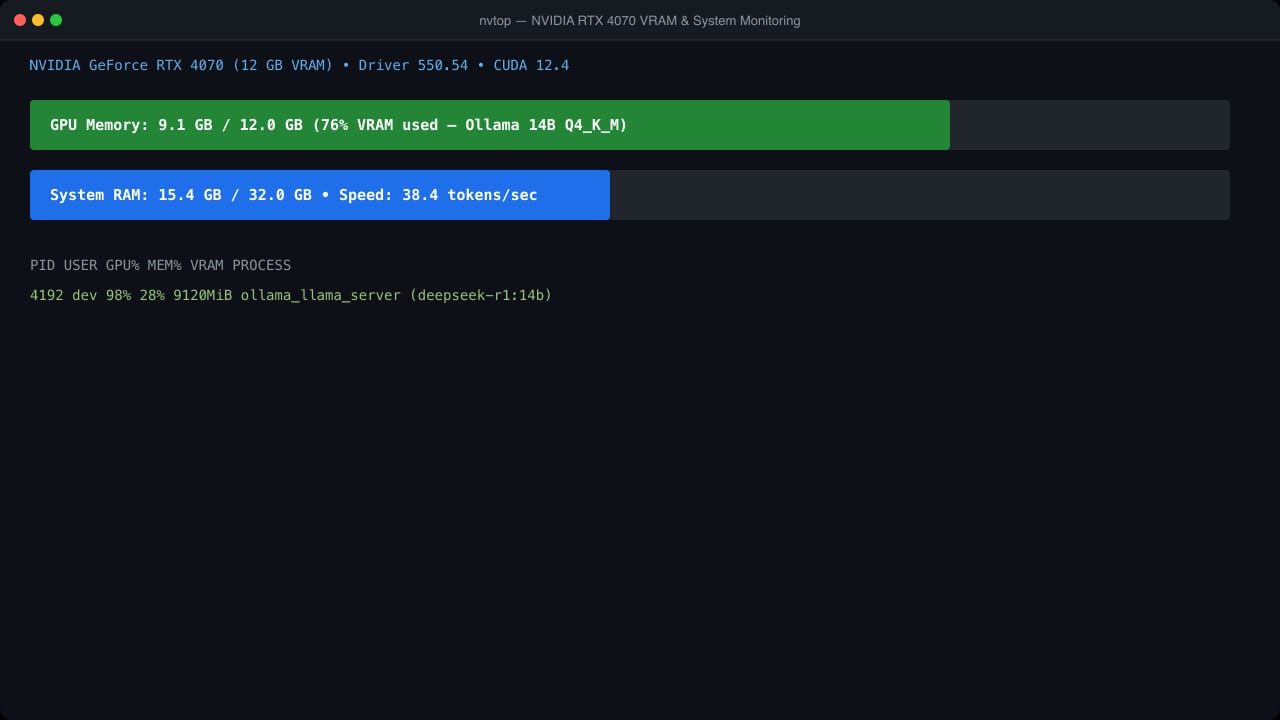Click the blue System RAM usage bar
The image size is (1280, 720).
point(320,195)
